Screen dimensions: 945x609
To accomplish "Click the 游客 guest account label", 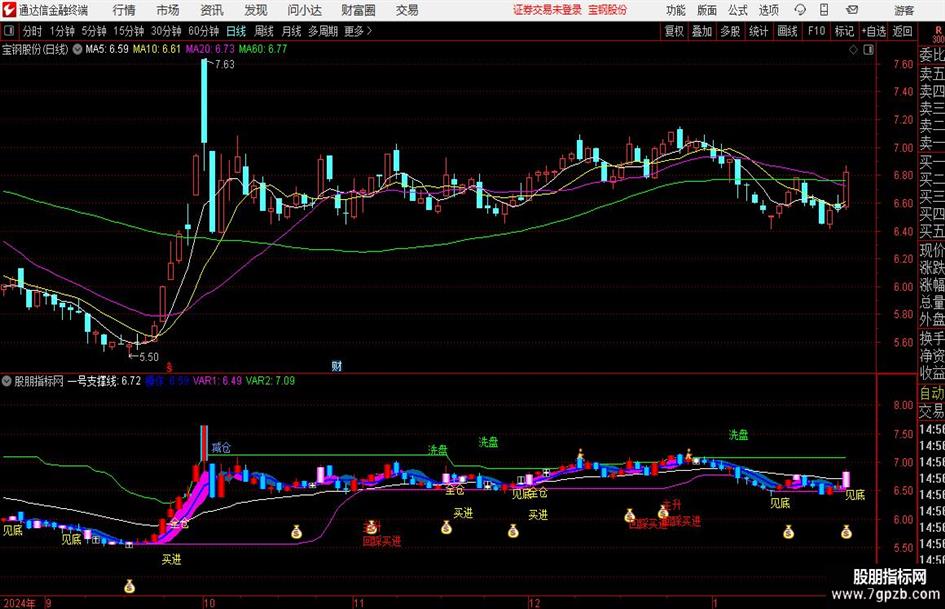I will coord(904,10).
